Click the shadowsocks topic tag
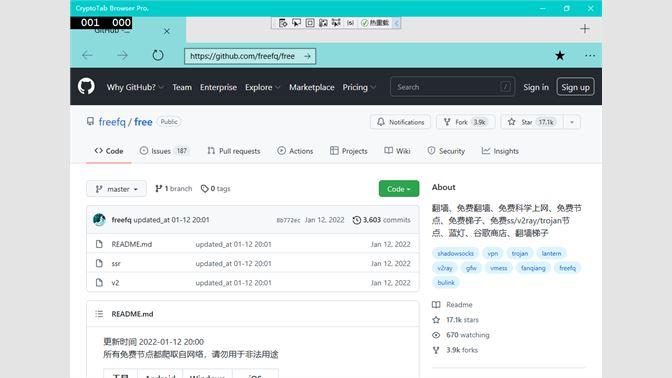Viewport: 672px width, 378px height. (455, 253)
